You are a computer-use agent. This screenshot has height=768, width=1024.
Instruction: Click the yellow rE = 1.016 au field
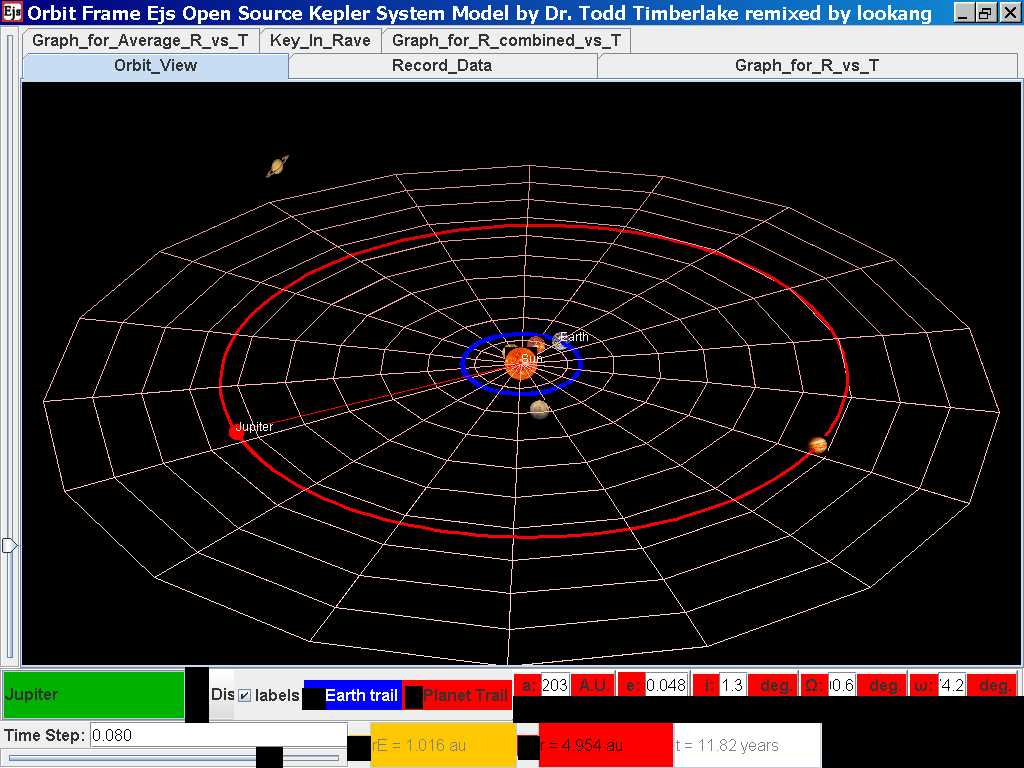443,745
